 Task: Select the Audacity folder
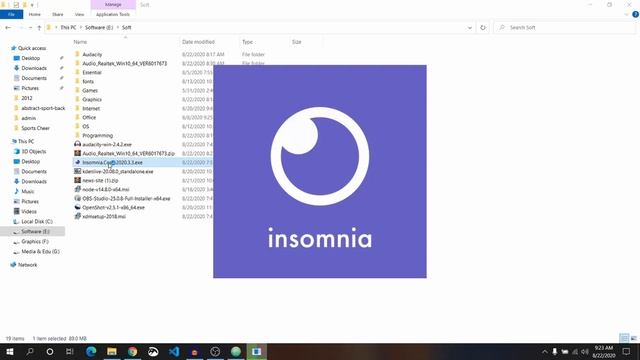click(x=92, y=54)
